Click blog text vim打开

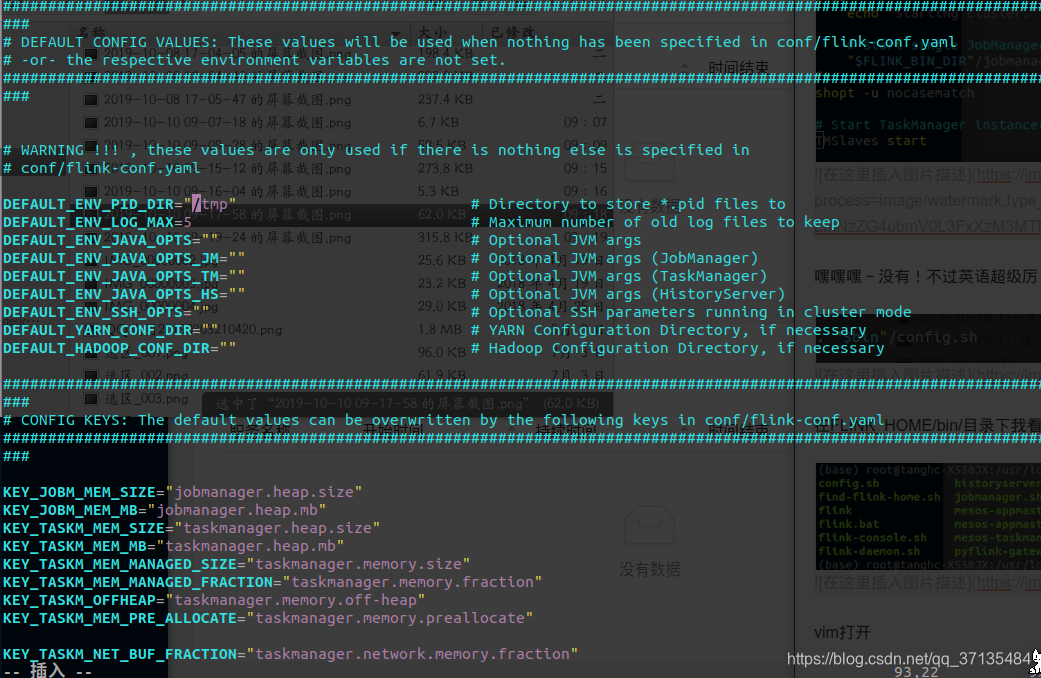coord(842,632)
